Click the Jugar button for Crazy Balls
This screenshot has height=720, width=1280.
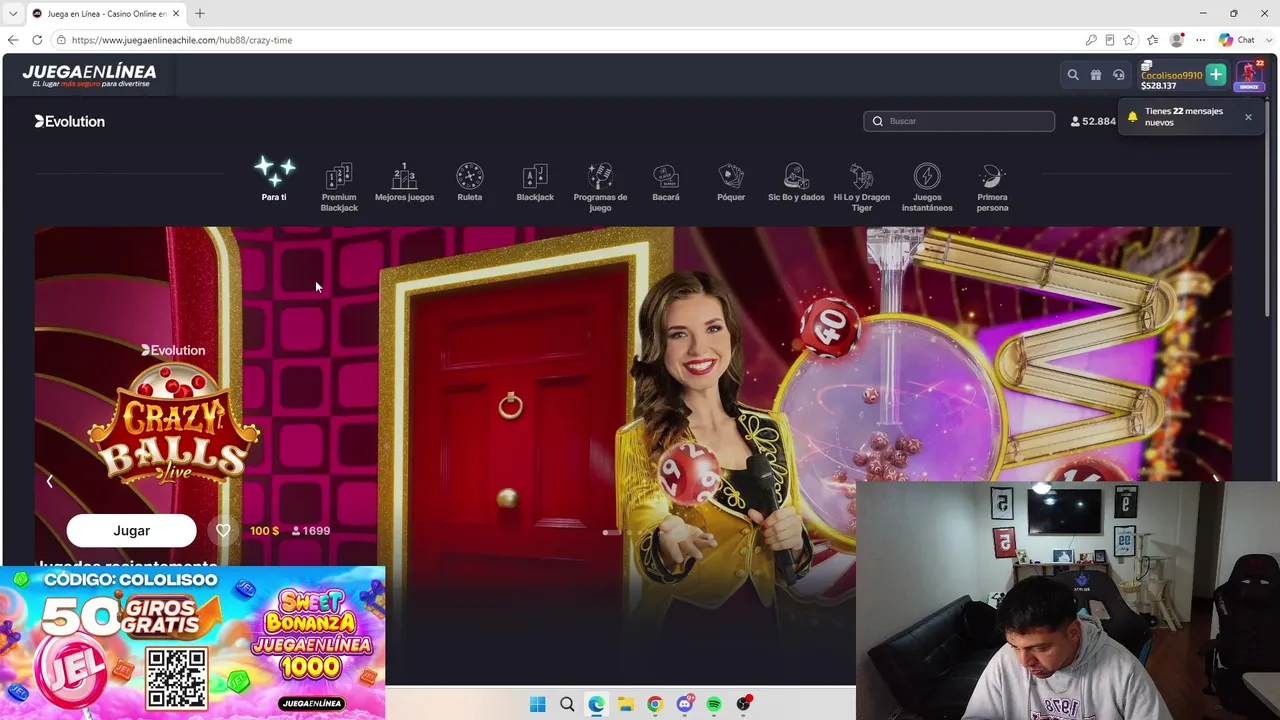pos(131,531)
